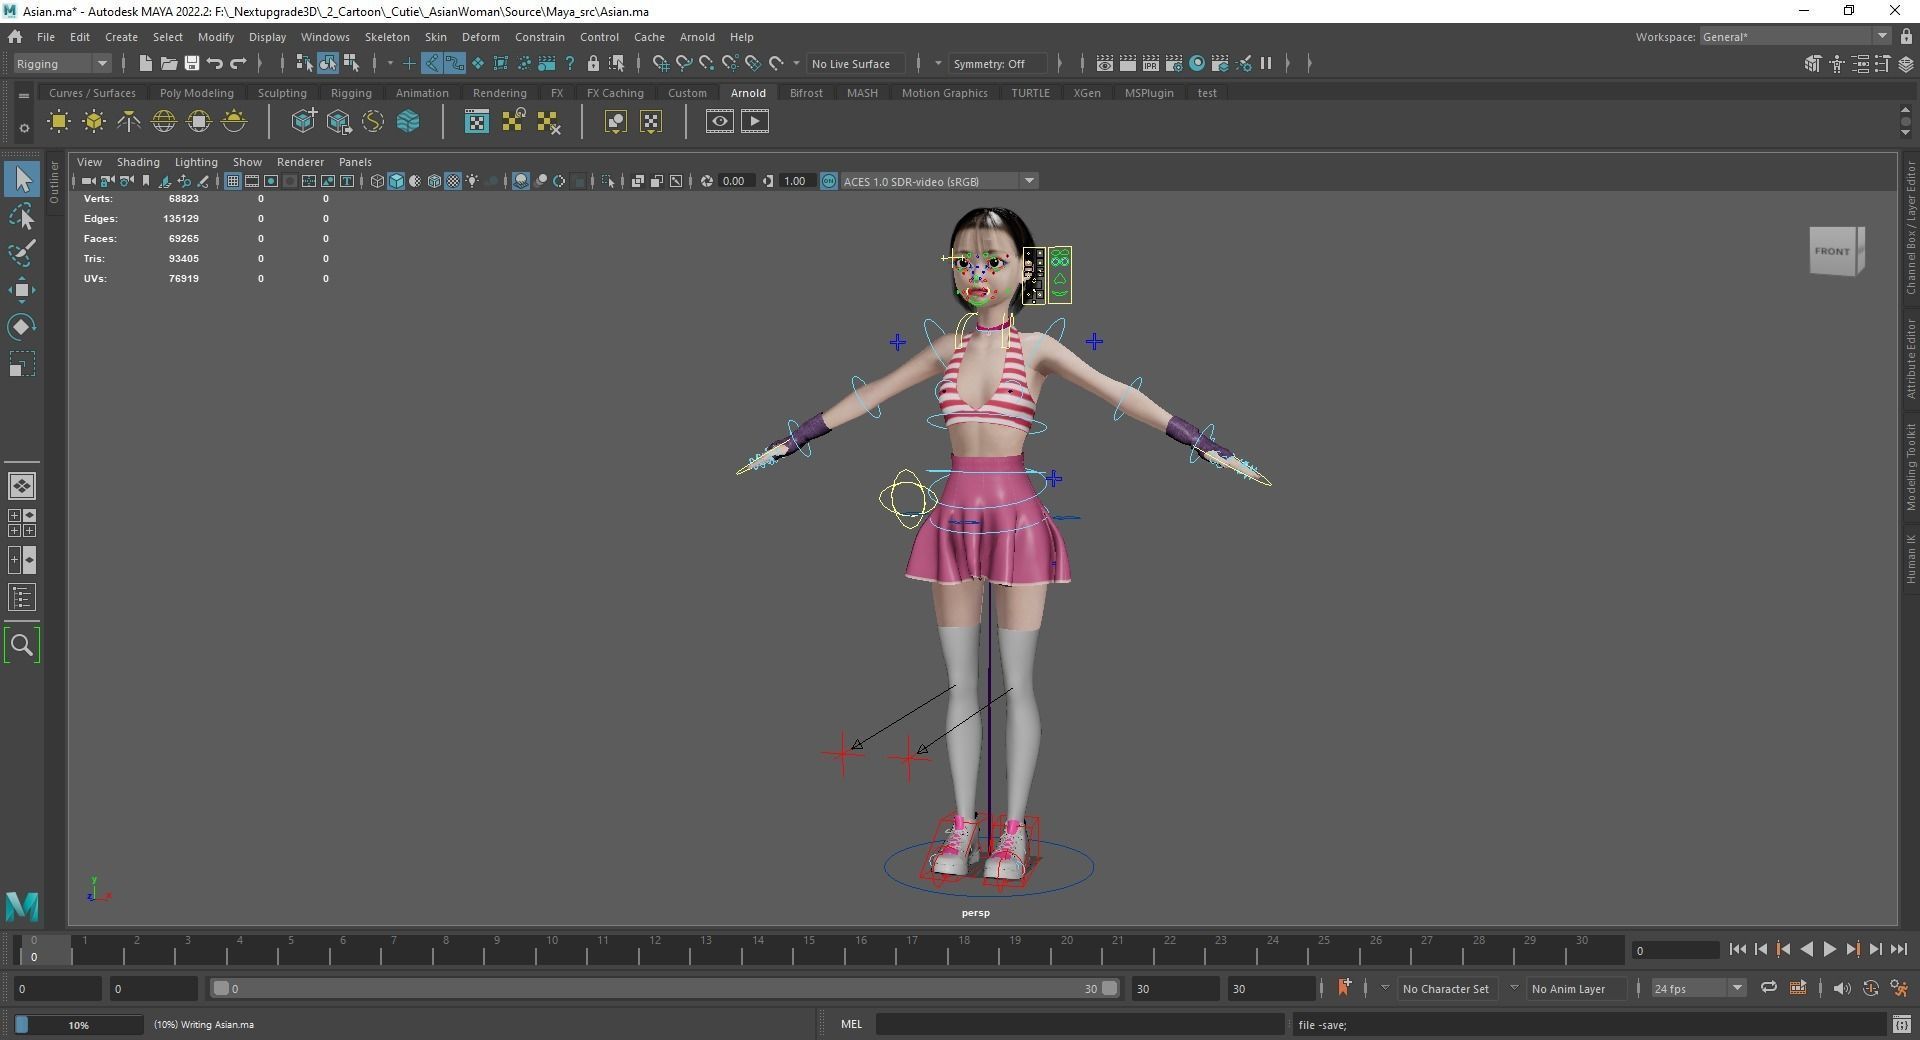Screen dimensions: 1920x1040
Task: Click the current frame input field
Action: tap(1675, 950)
